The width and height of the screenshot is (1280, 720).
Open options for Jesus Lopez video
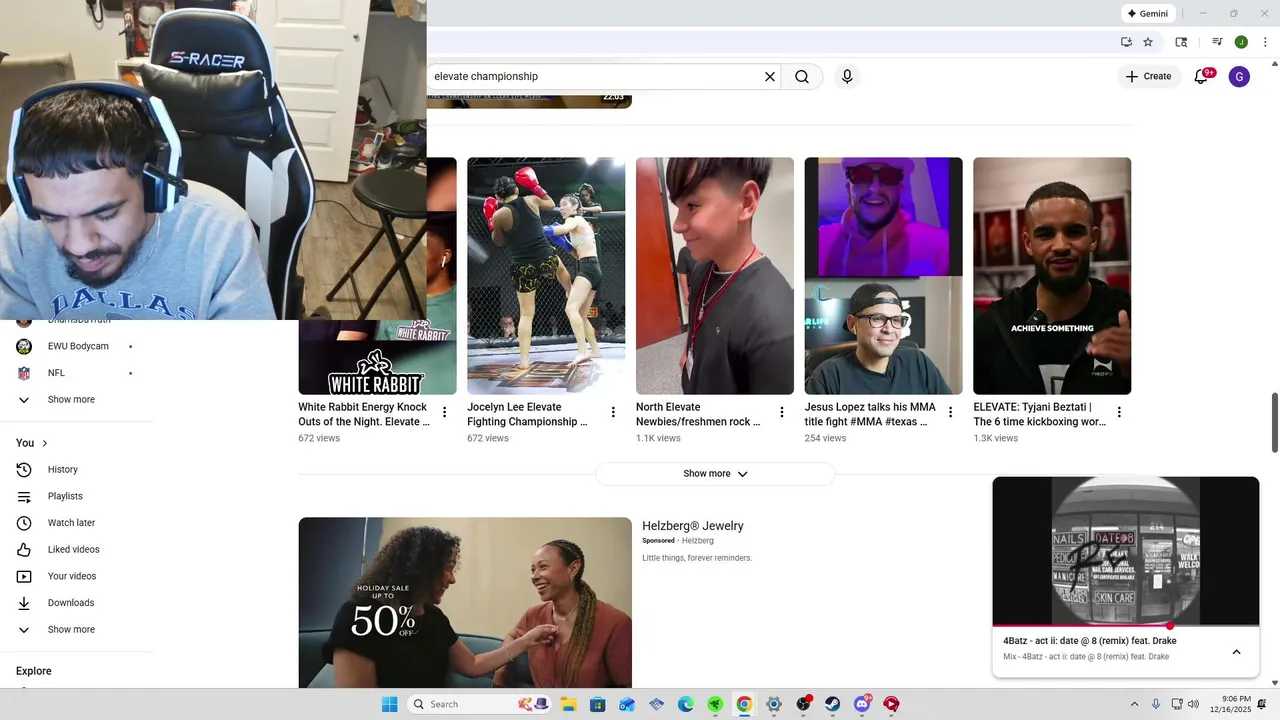point(950,412)
